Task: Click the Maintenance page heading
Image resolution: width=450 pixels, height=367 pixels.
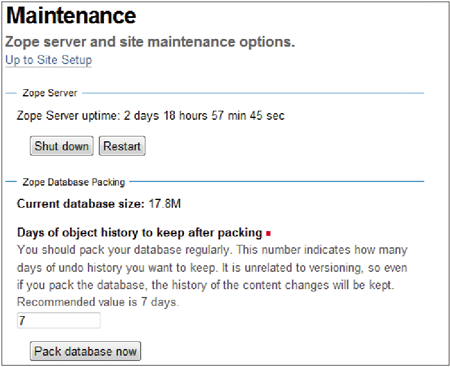Action: 71,15
